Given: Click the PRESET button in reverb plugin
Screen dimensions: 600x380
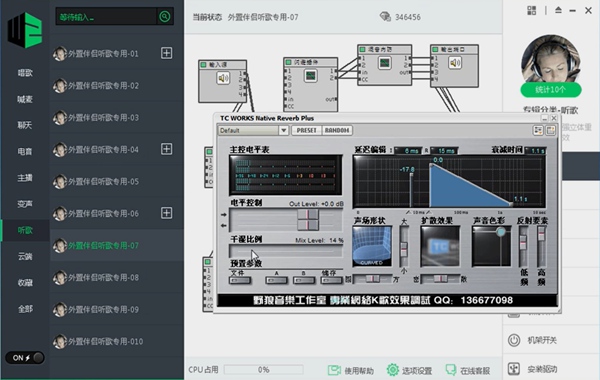Looking at the screenshot, I should 307,130.
